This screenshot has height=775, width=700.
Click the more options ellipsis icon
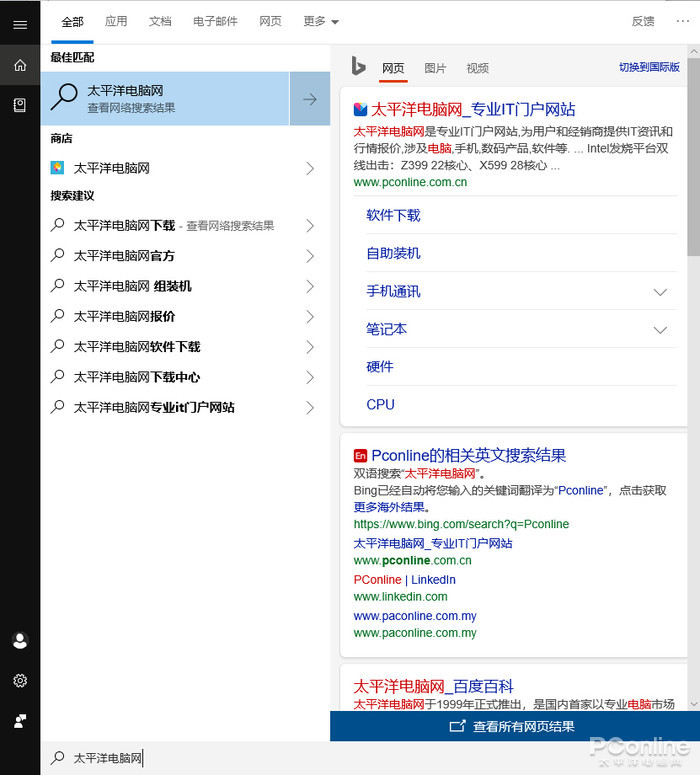pyautogui.click(x=683, y=21)
